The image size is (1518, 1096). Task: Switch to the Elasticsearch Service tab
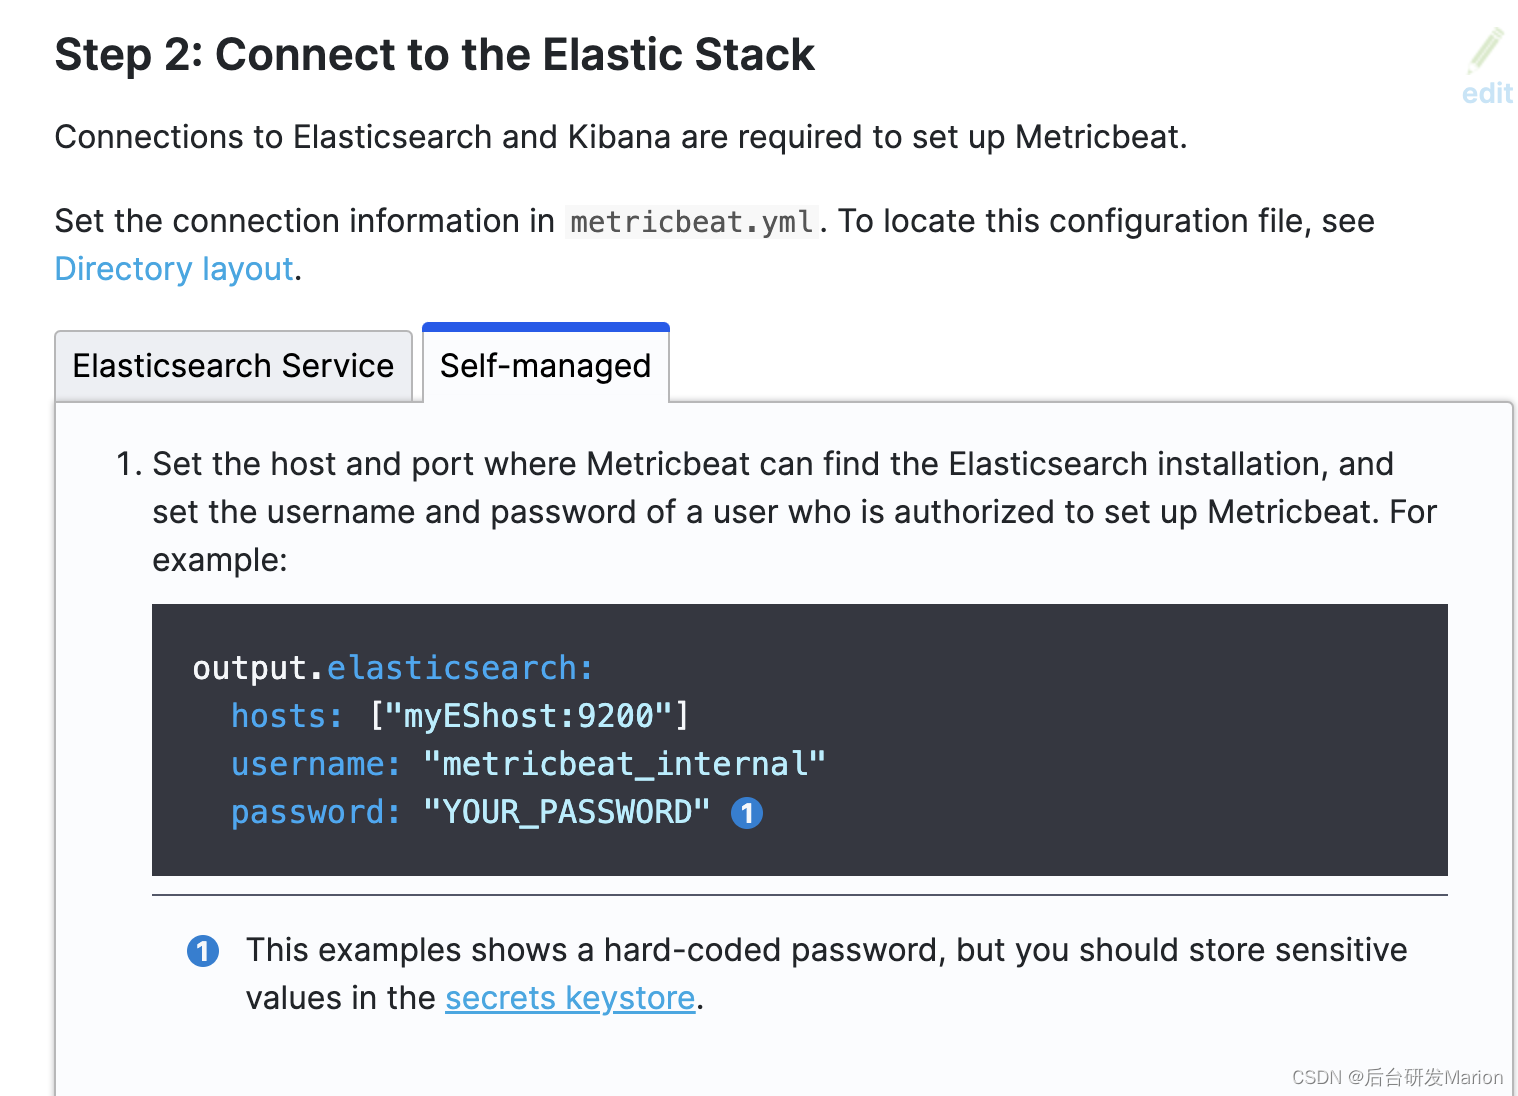tap(233, 366)
